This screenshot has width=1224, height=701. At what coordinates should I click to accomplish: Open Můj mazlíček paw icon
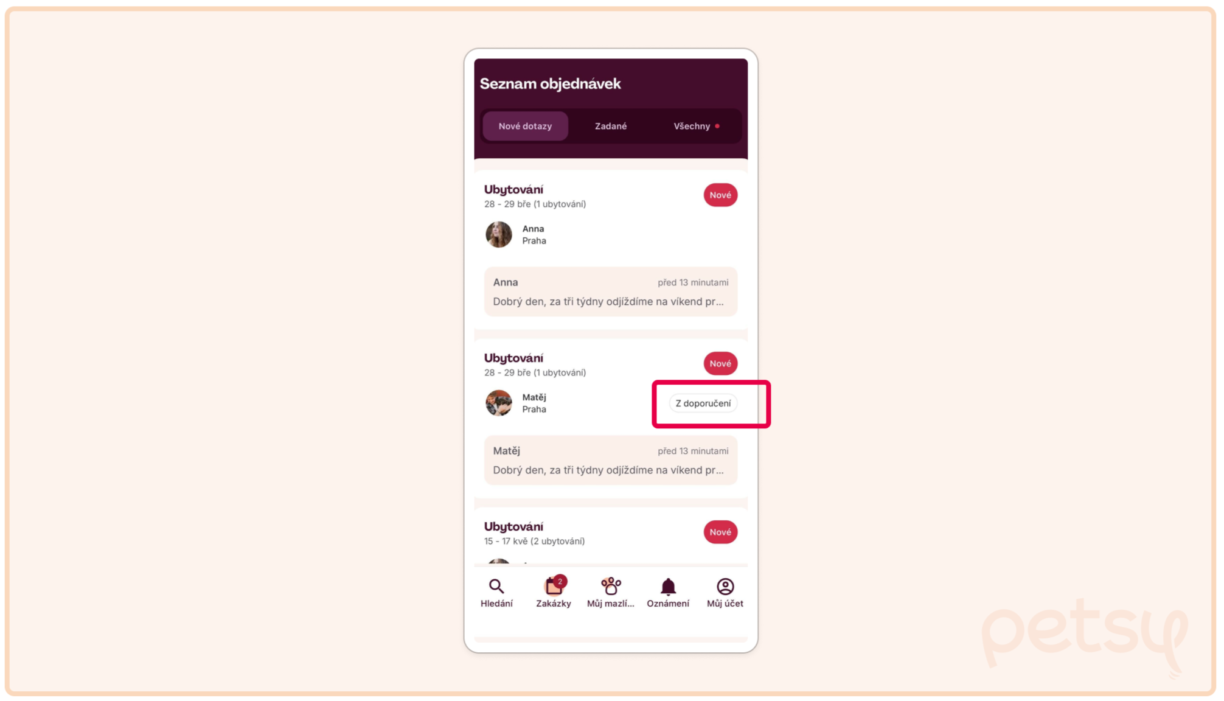click(610, 588)
